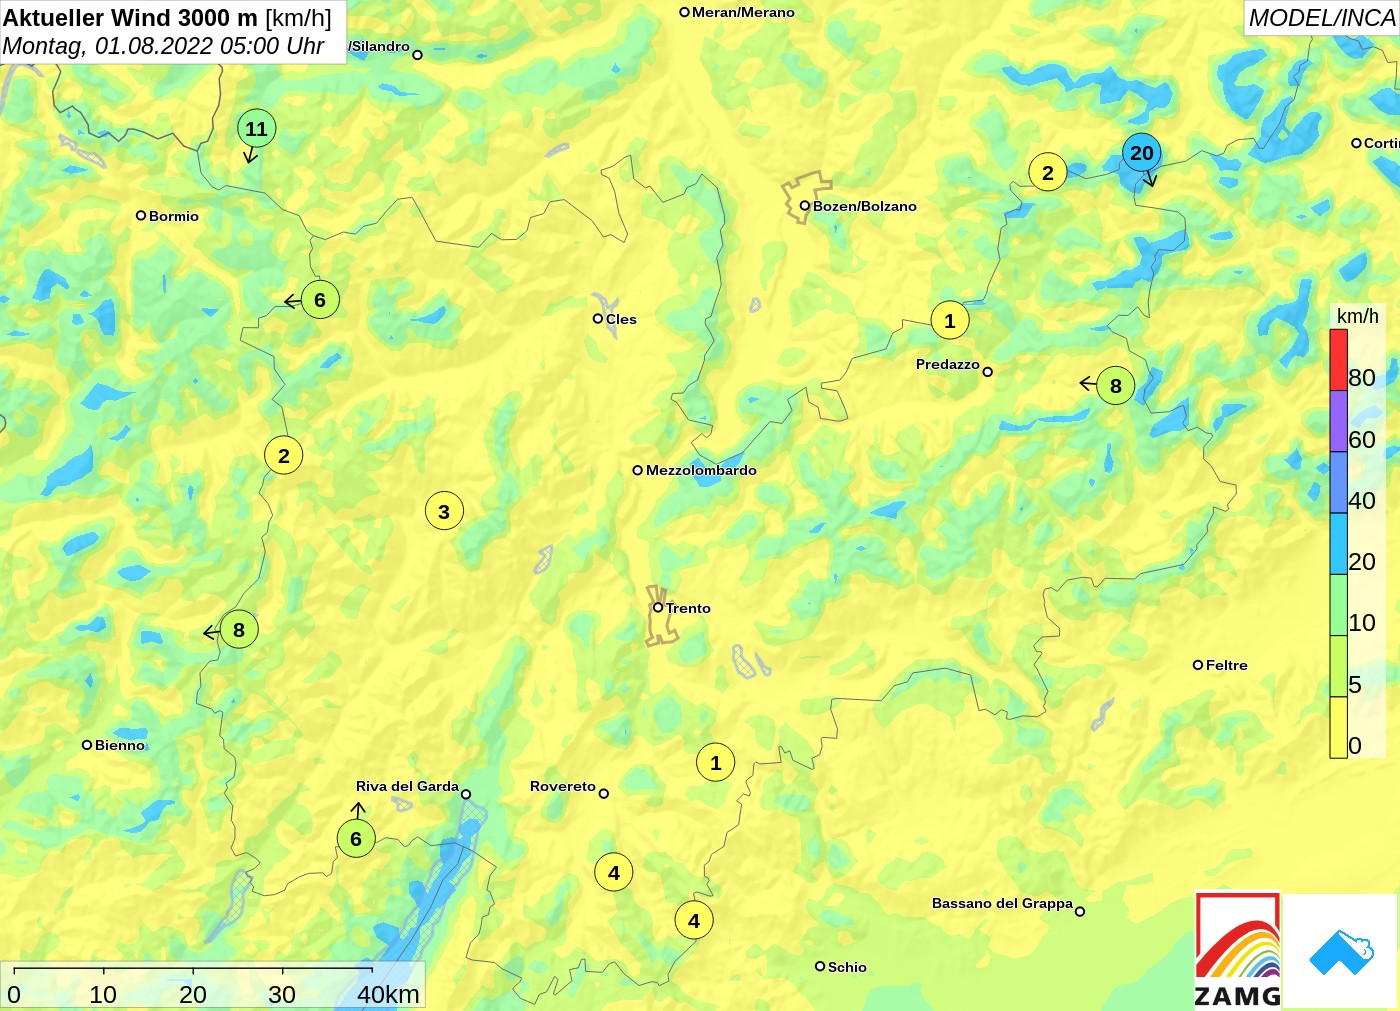Click the yellow 2 marker beside the blue 20
The height and width of the screenshot is (1011, 1400).
1047,173
